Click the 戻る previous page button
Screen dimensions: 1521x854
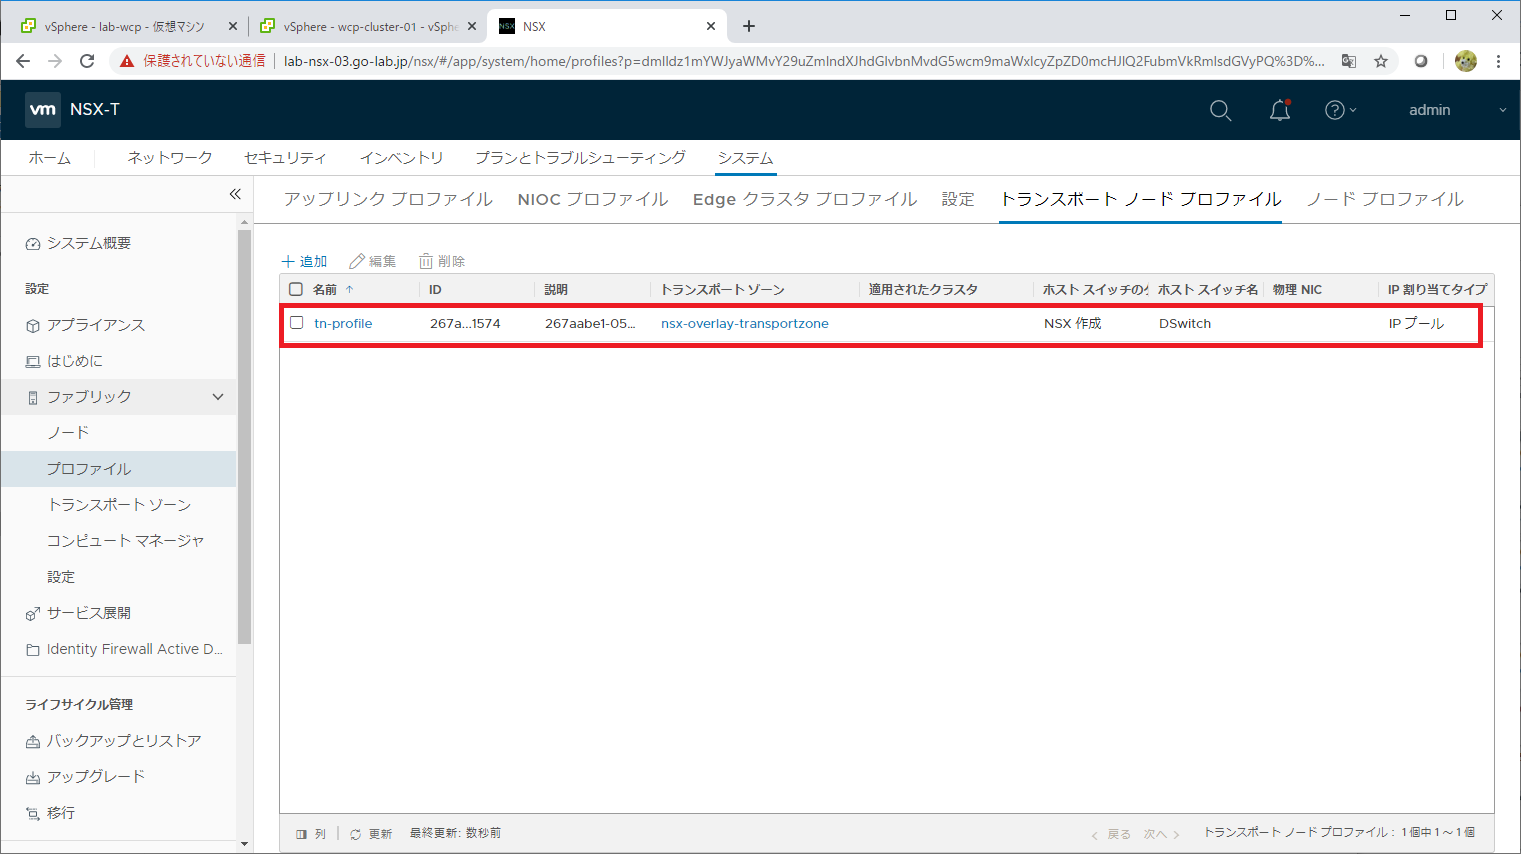1111,834
